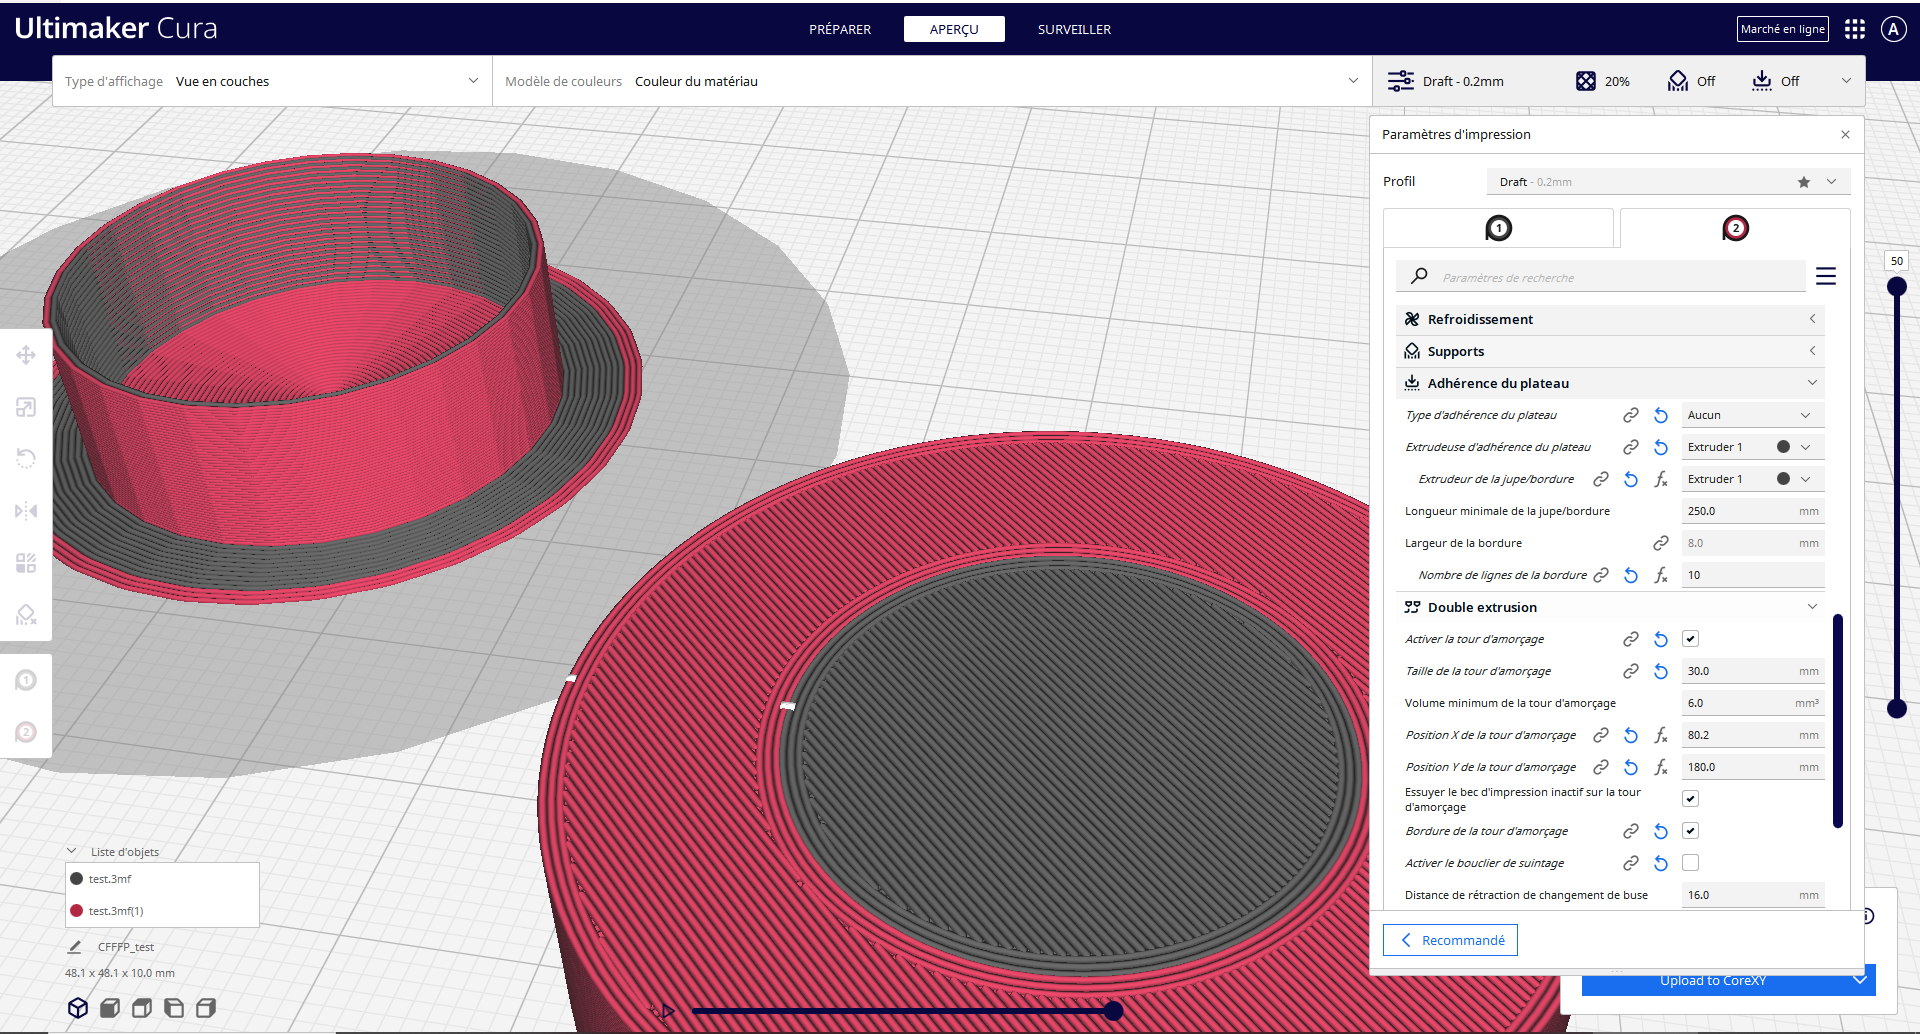Collapse the Double extrusion section

tap(1610, 607)
